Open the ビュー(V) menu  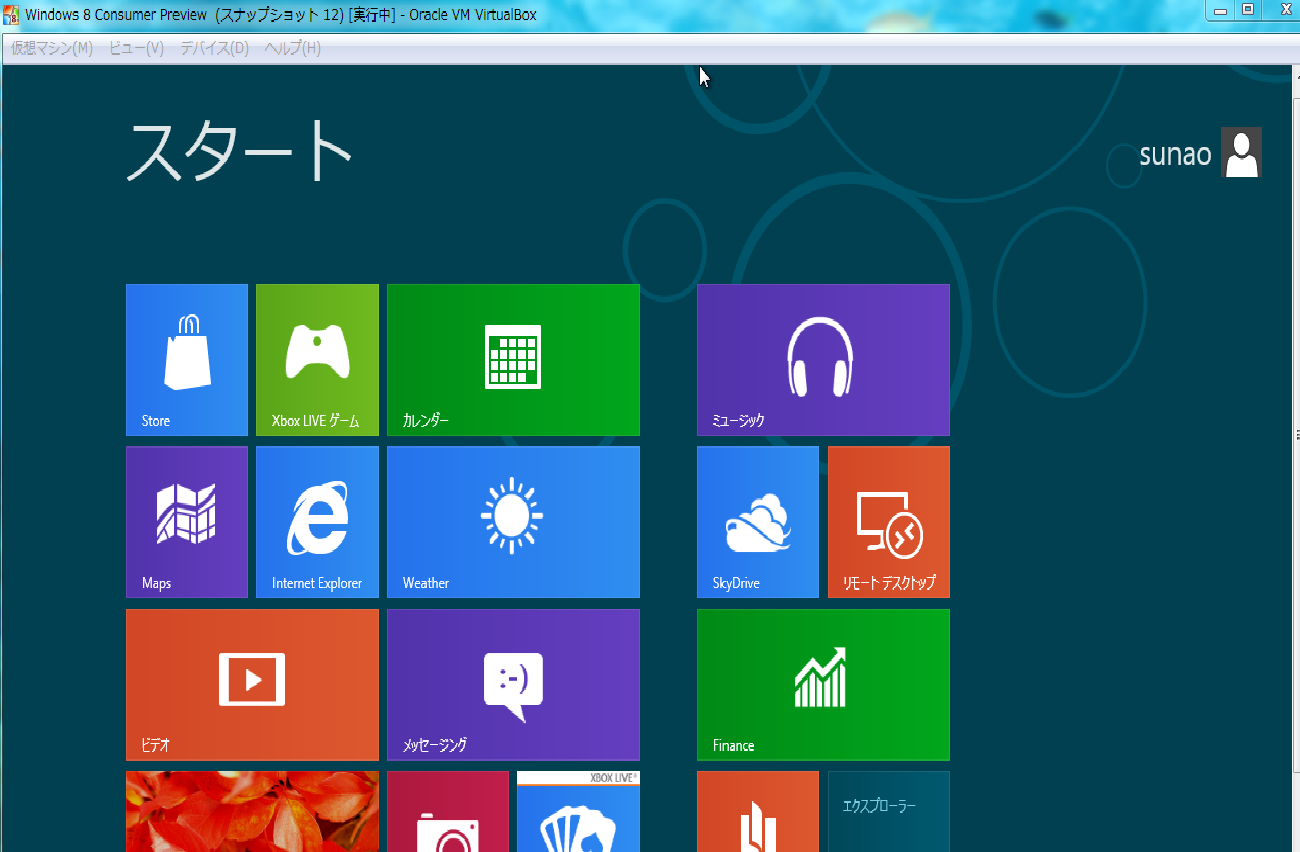(136, 48)
